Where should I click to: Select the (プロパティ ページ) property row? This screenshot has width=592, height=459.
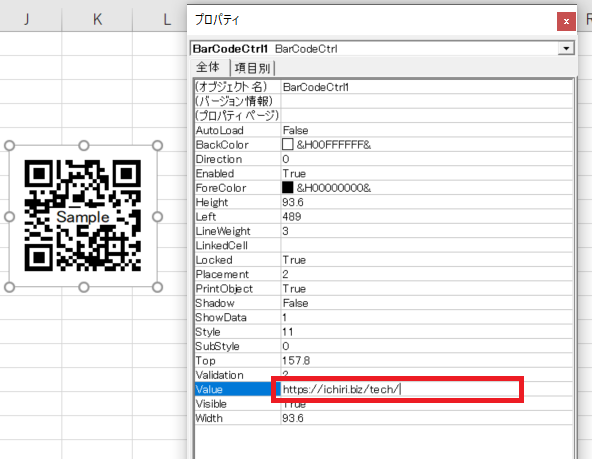(x=384, y=116)
